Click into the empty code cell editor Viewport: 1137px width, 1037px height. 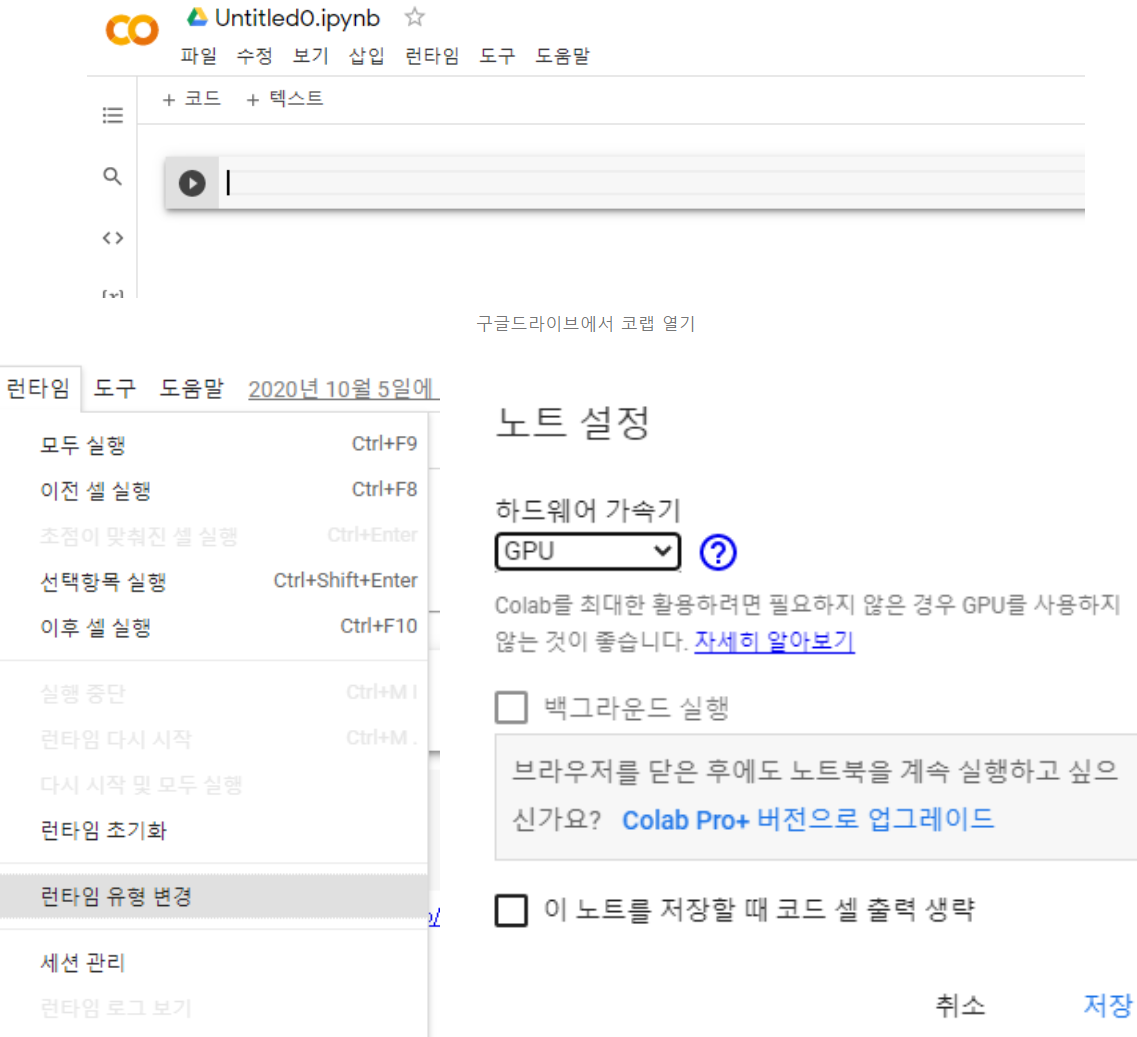click(651, 183)
